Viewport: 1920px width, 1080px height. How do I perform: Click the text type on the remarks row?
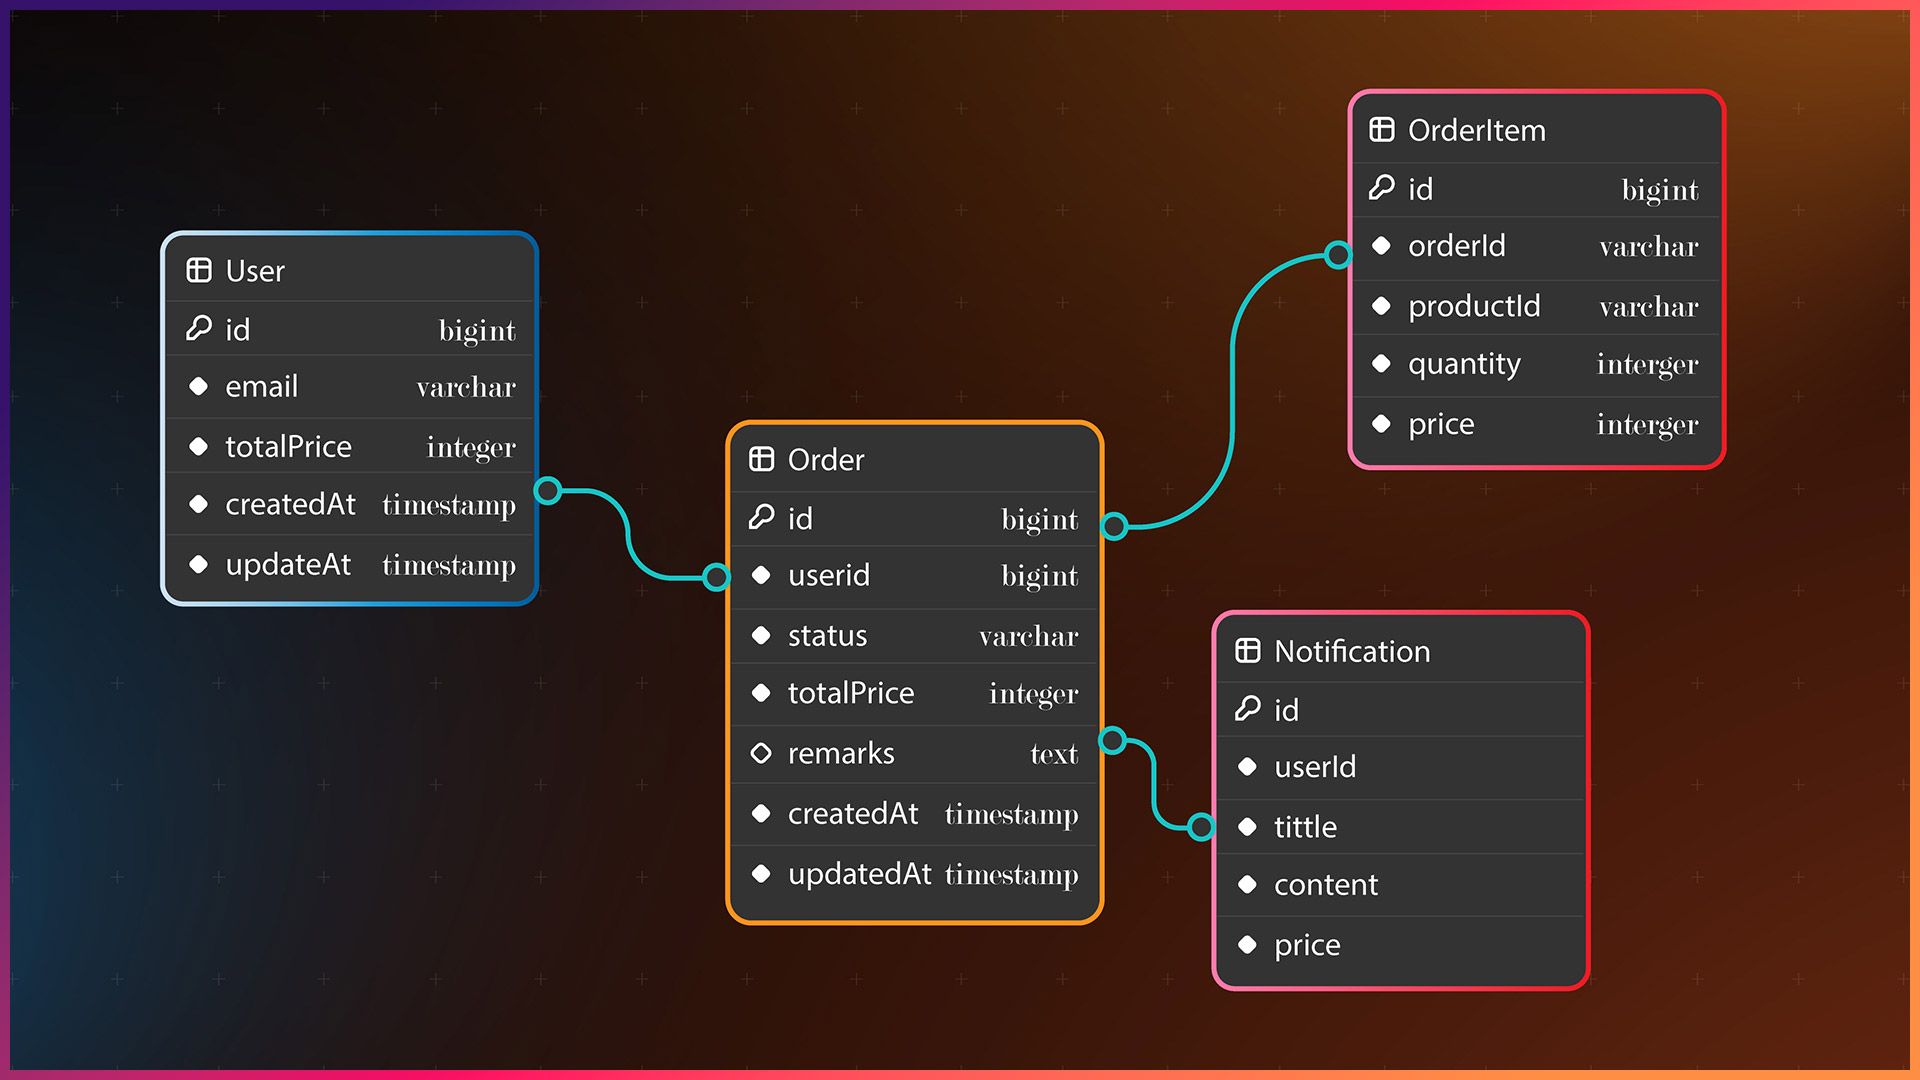point(1054,754)
